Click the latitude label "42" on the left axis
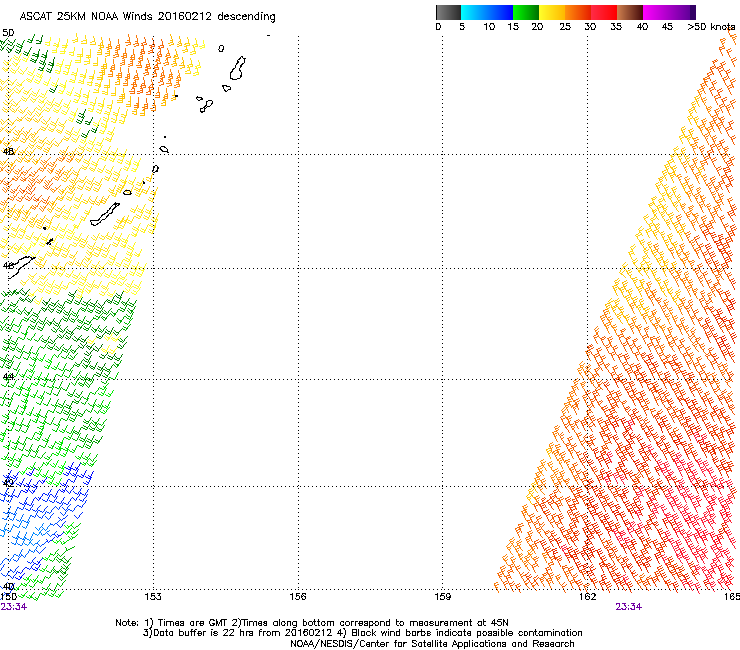This screenshot has width=740, height=650. [8, 482]
